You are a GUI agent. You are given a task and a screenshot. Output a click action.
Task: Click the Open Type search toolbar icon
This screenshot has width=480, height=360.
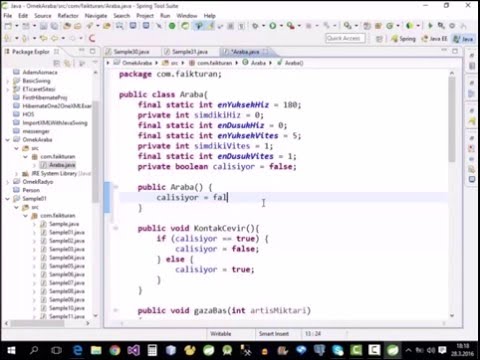click(120, 26)
